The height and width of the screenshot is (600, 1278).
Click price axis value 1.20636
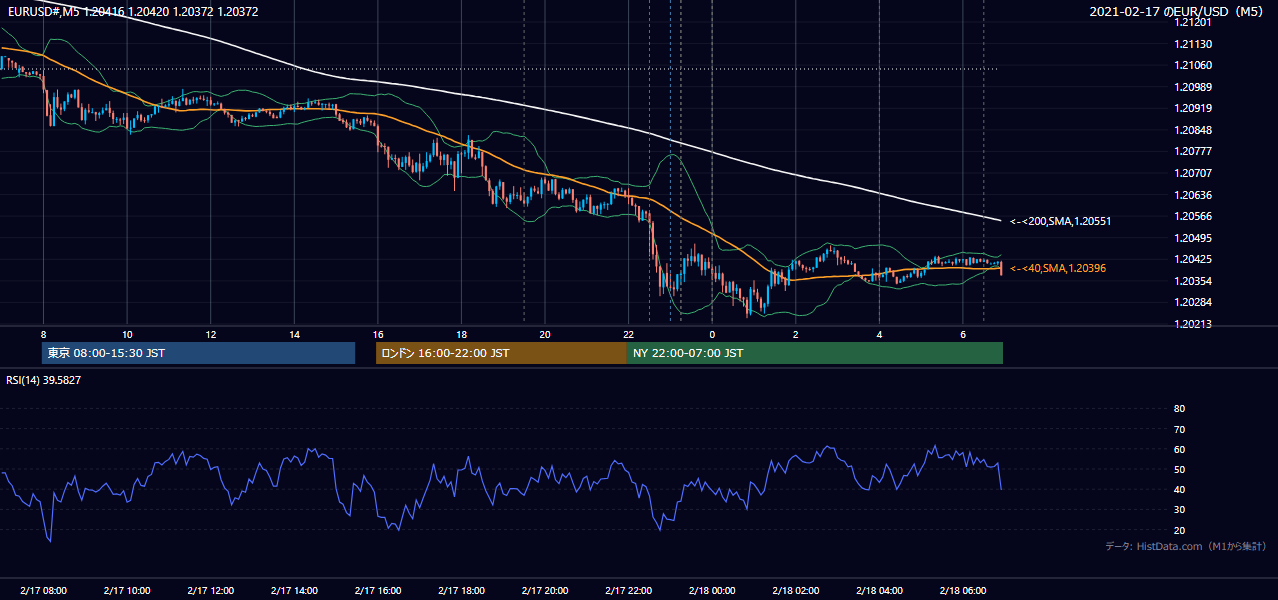point(1193,195)
